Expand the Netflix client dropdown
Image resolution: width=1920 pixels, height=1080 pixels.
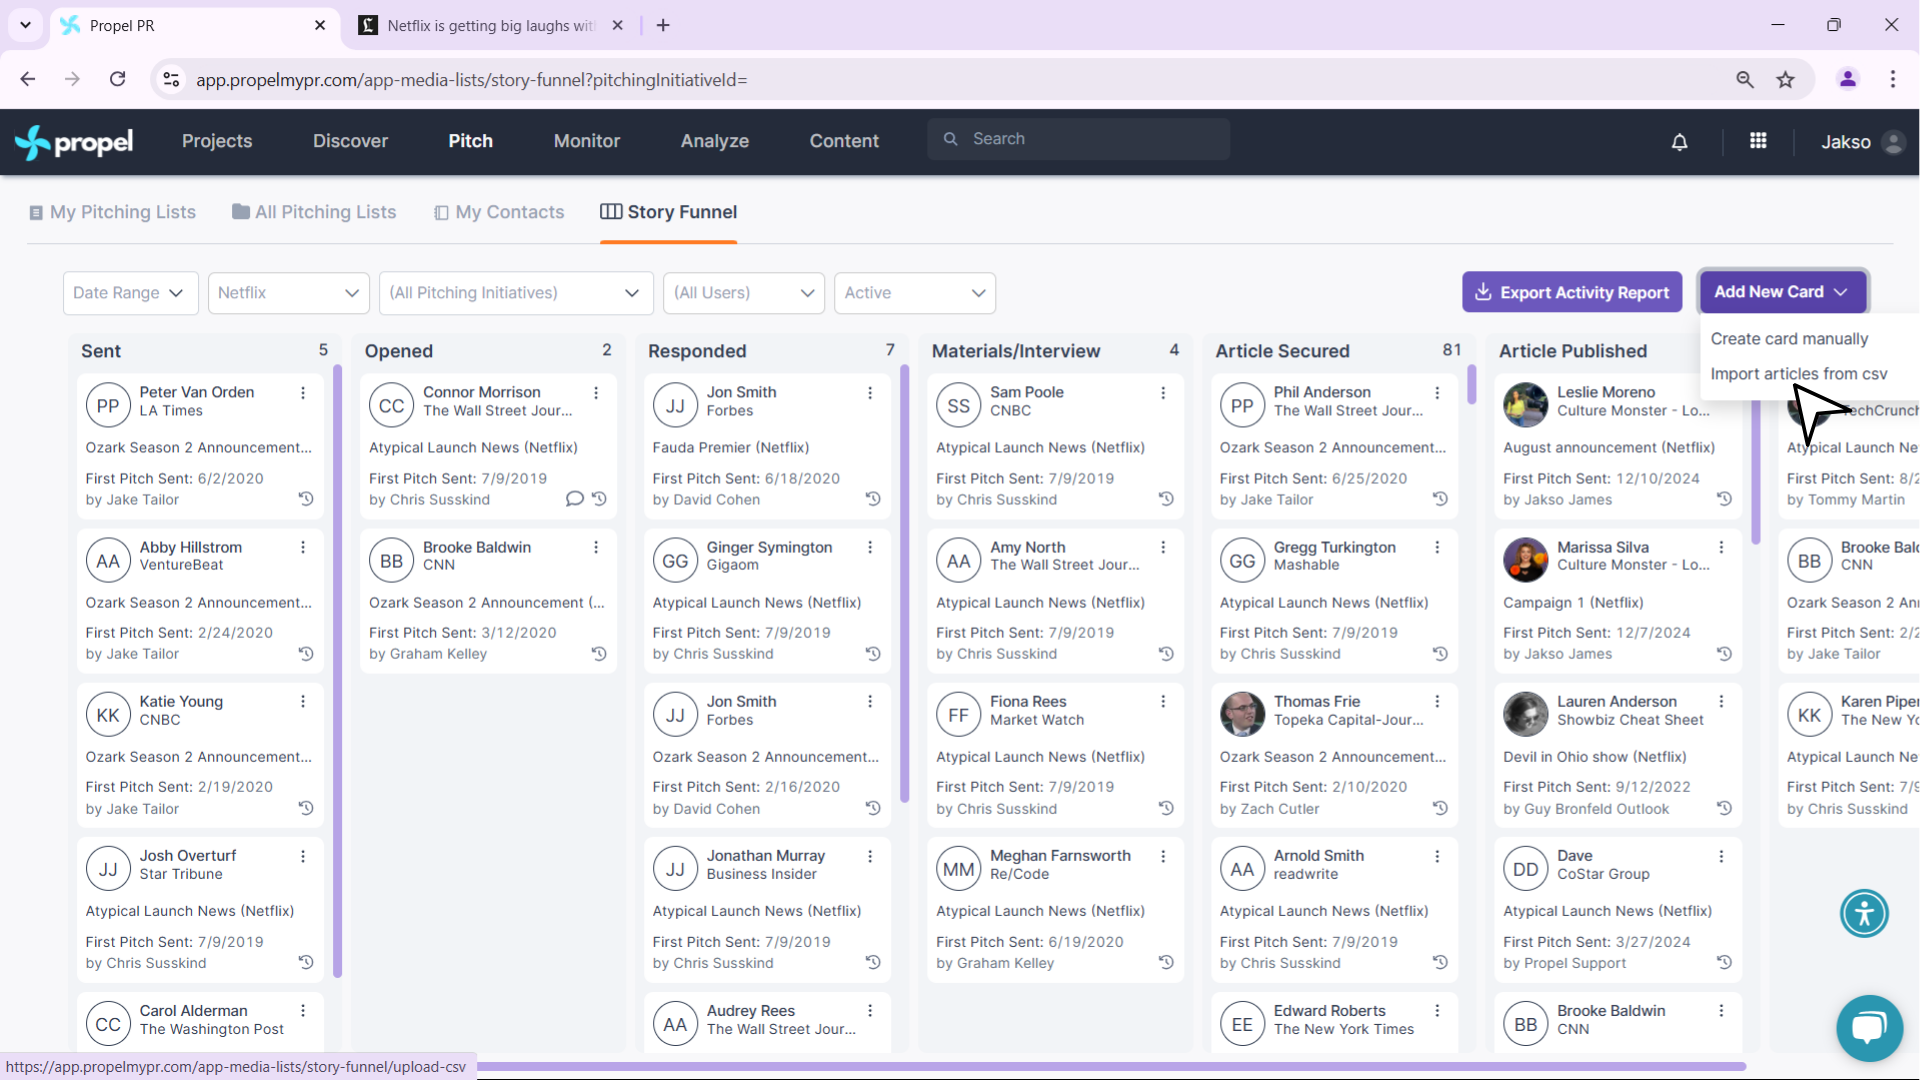[x=288, y=293]
